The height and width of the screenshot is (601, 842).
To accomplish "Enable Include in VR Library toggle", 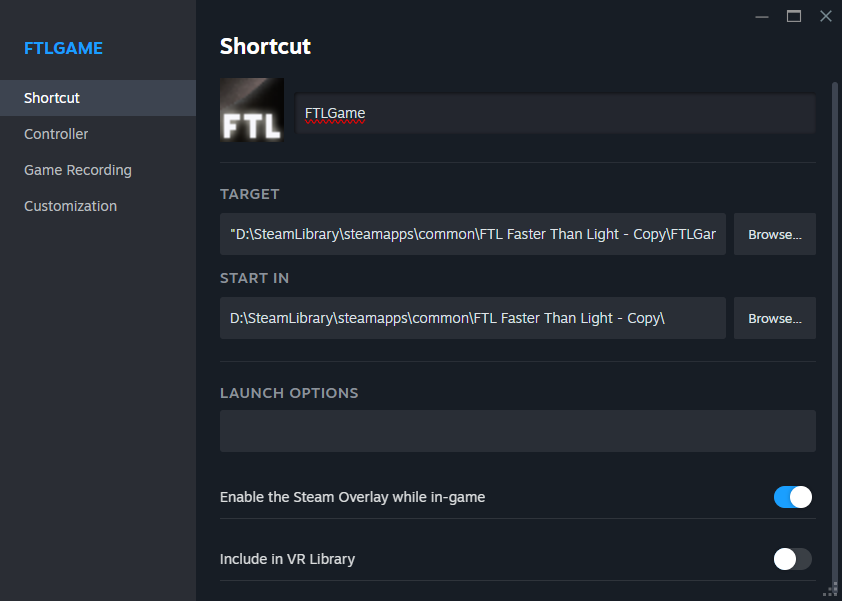I will point(793,559).
